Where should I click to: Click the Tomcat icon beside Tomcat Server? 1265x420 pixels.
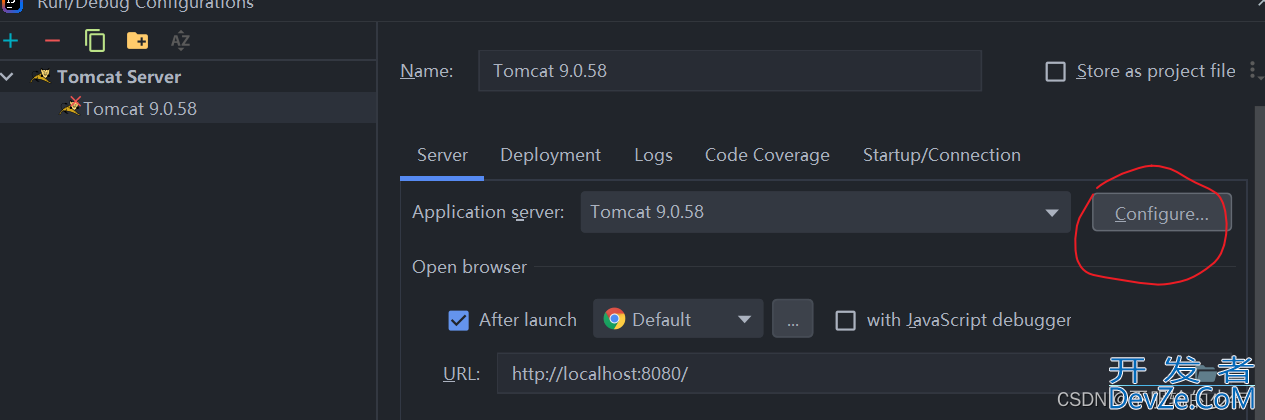point(41,76)
